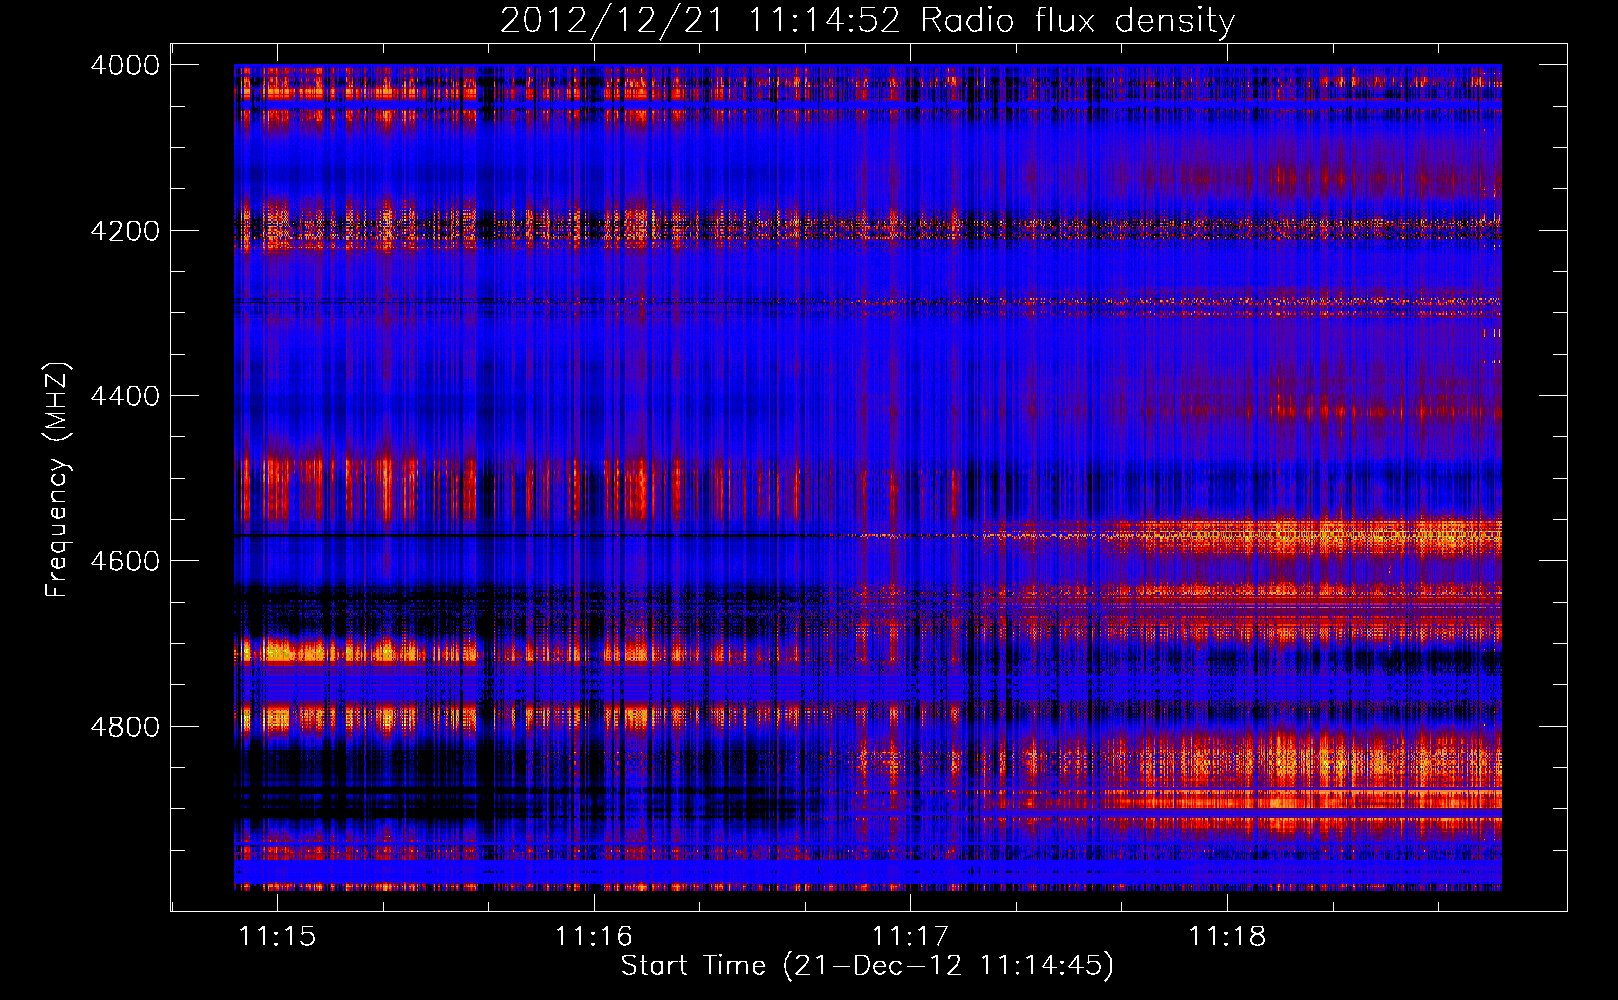Click the 11:18 time axis label
This screenshot has height=1000, width=1618.
[x=1226, y=936]
